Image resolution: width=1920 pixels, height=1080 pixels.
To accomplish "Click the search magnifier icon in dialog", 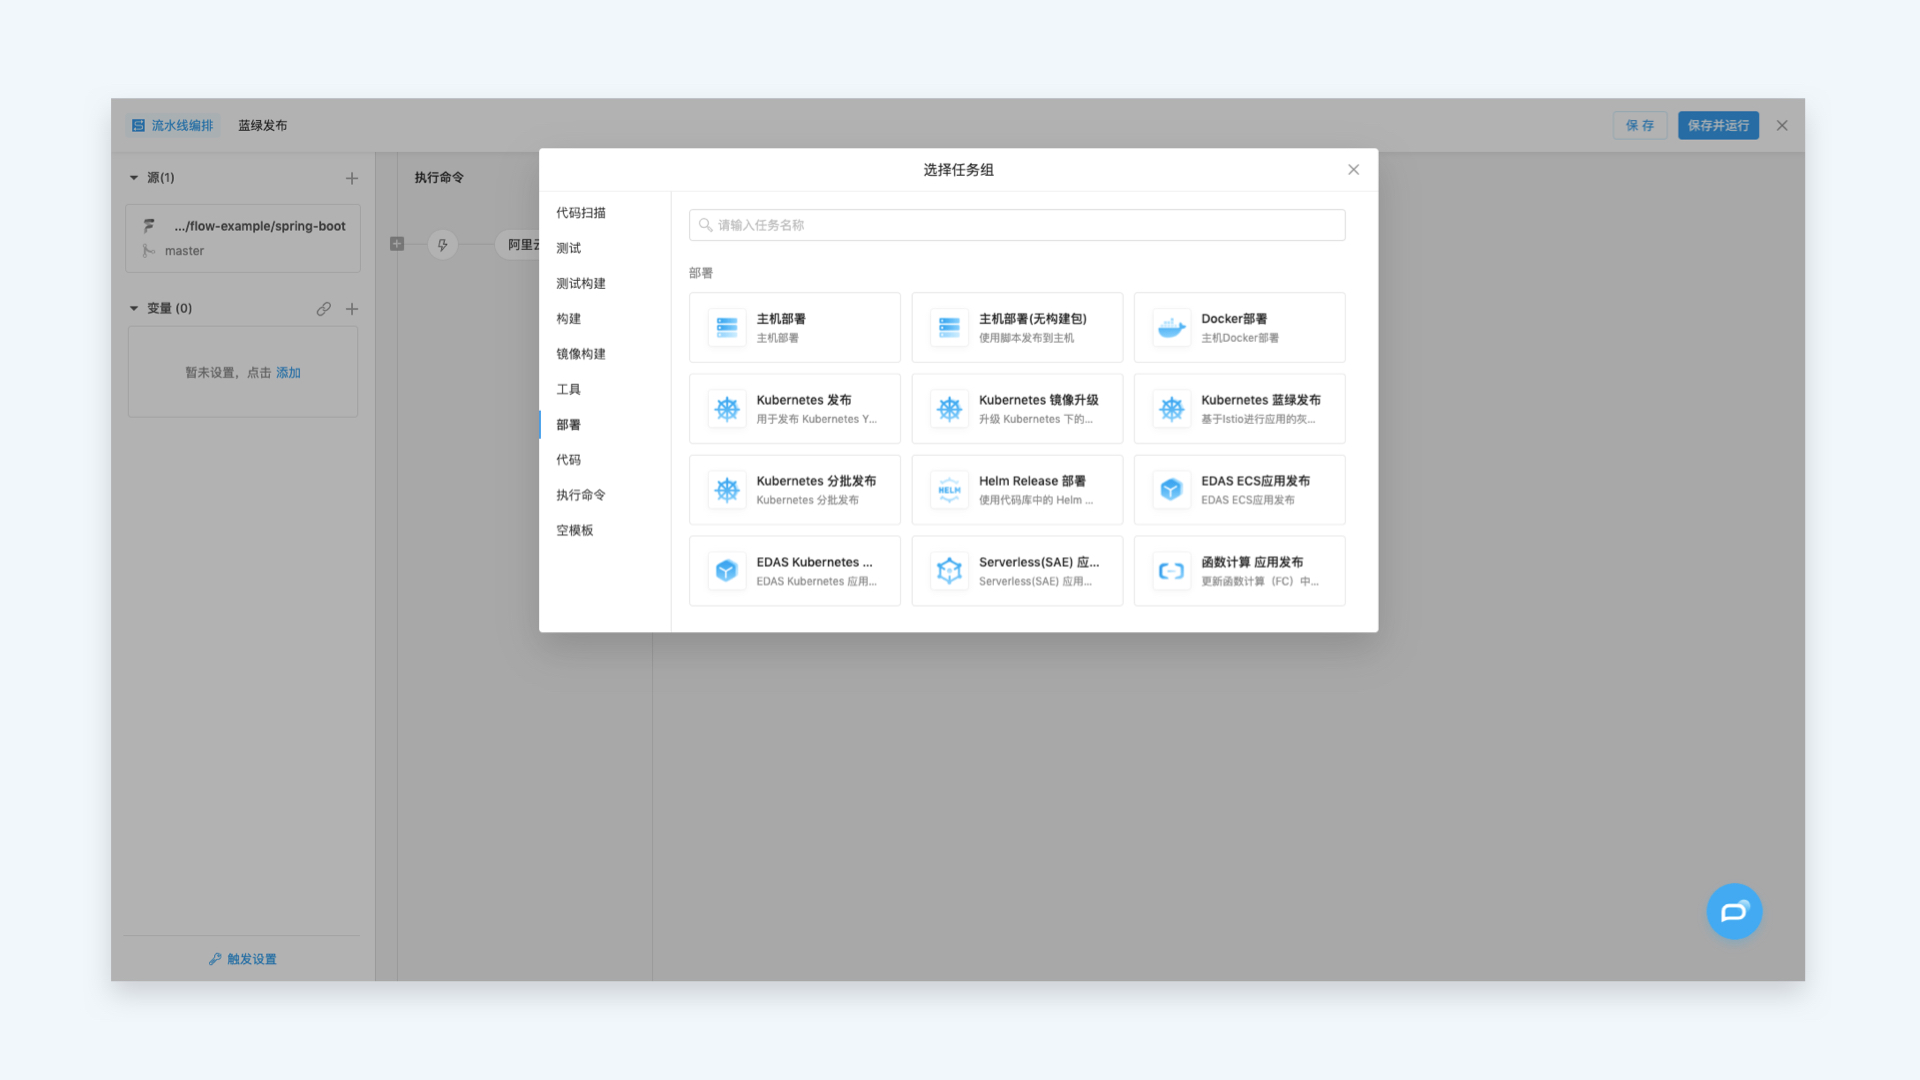I will tap(705, 225).
